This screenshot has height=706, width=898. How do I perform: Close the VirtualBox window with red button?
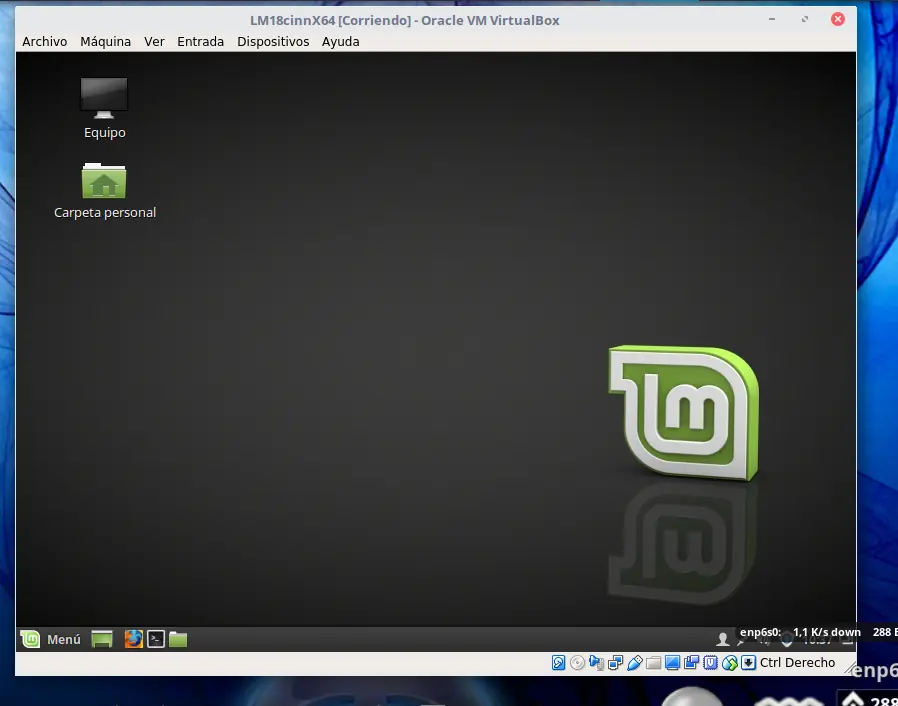click(x=838, y=19)
